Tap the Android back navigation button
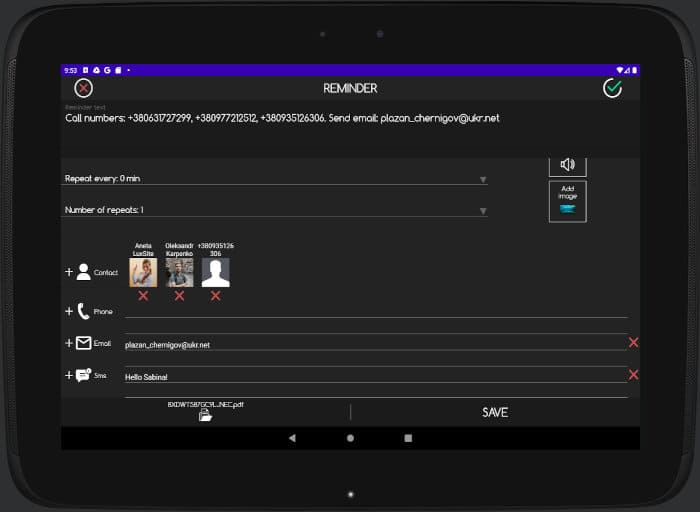This screenshot has height=512, width=700. coord(292,438)
